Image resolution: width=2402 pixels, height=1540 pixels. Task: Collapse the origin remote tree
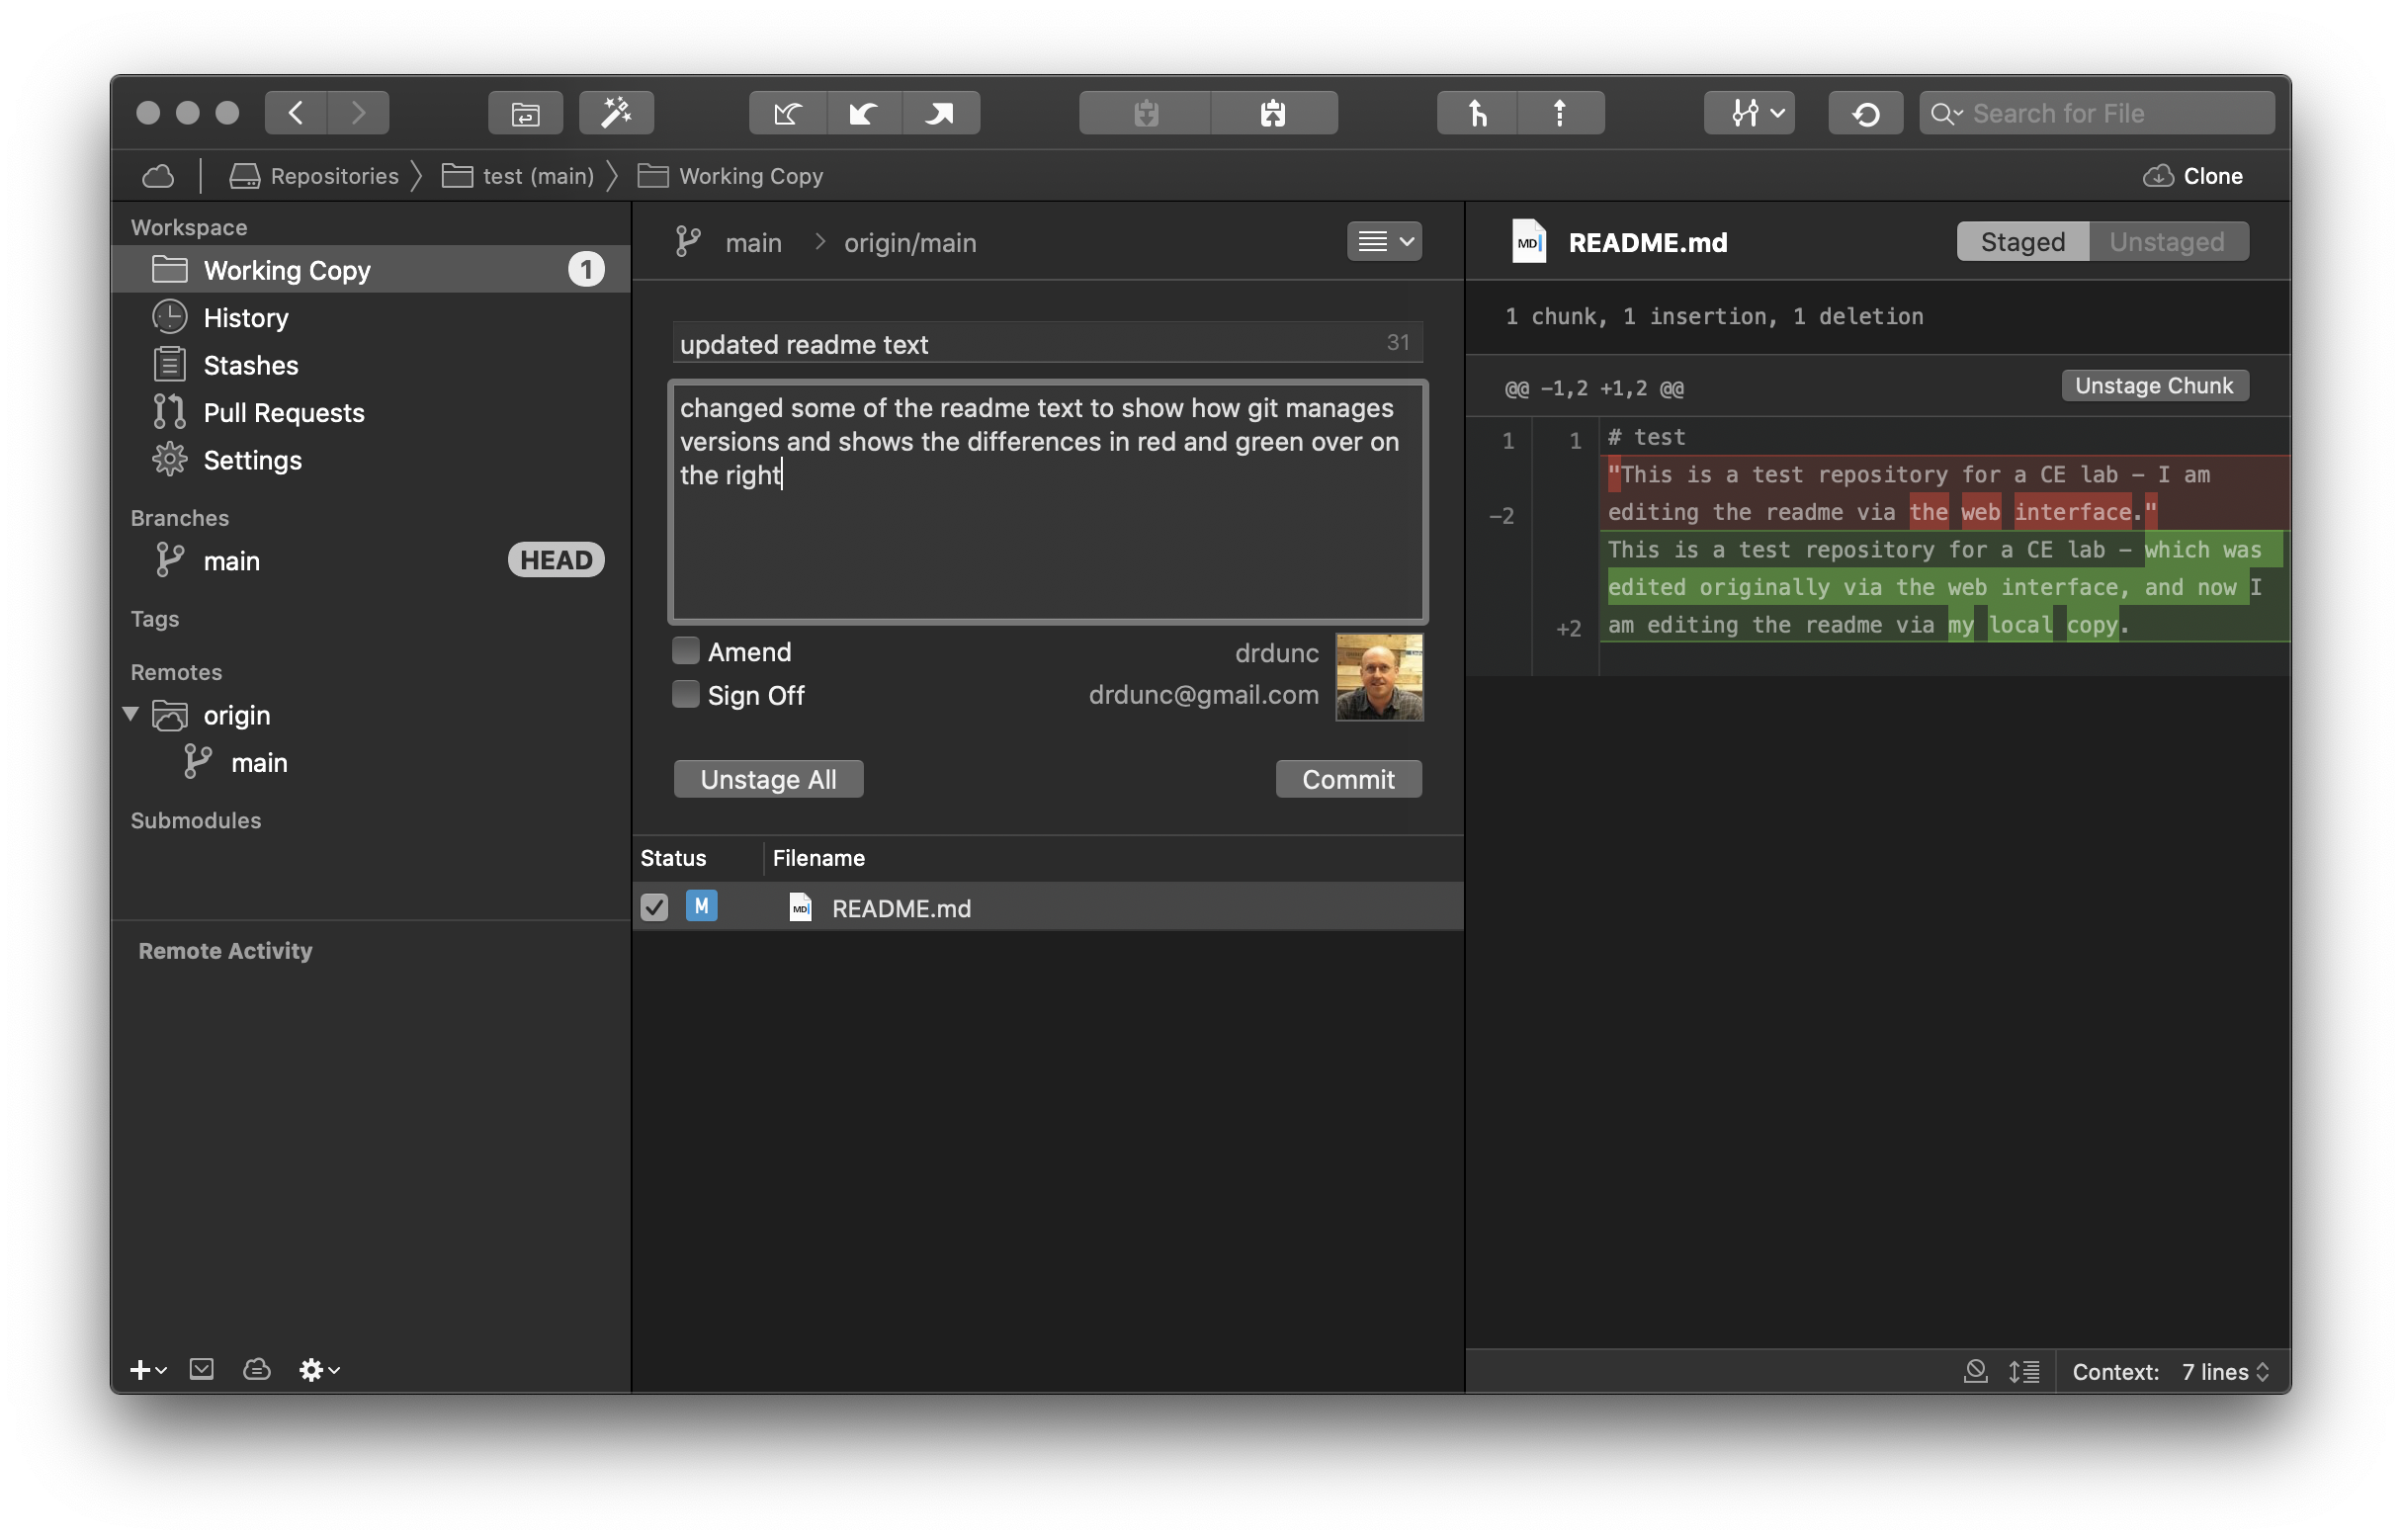tap(131, 714)
